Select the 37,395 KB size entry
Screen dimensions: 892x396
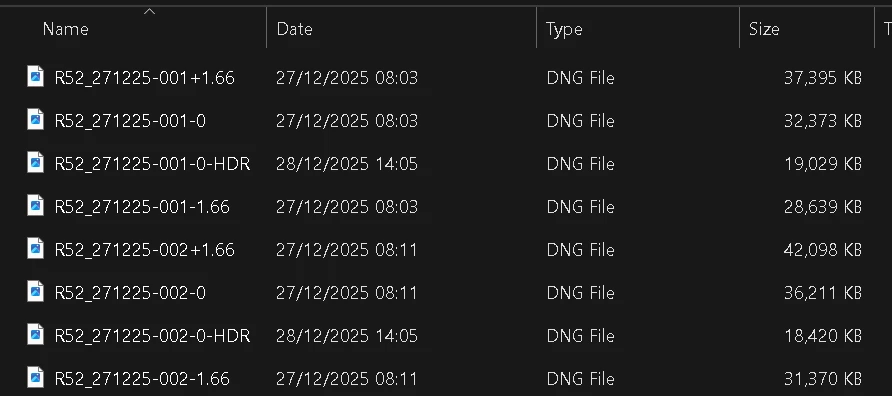pyautogui.click(x=823, y=78)
